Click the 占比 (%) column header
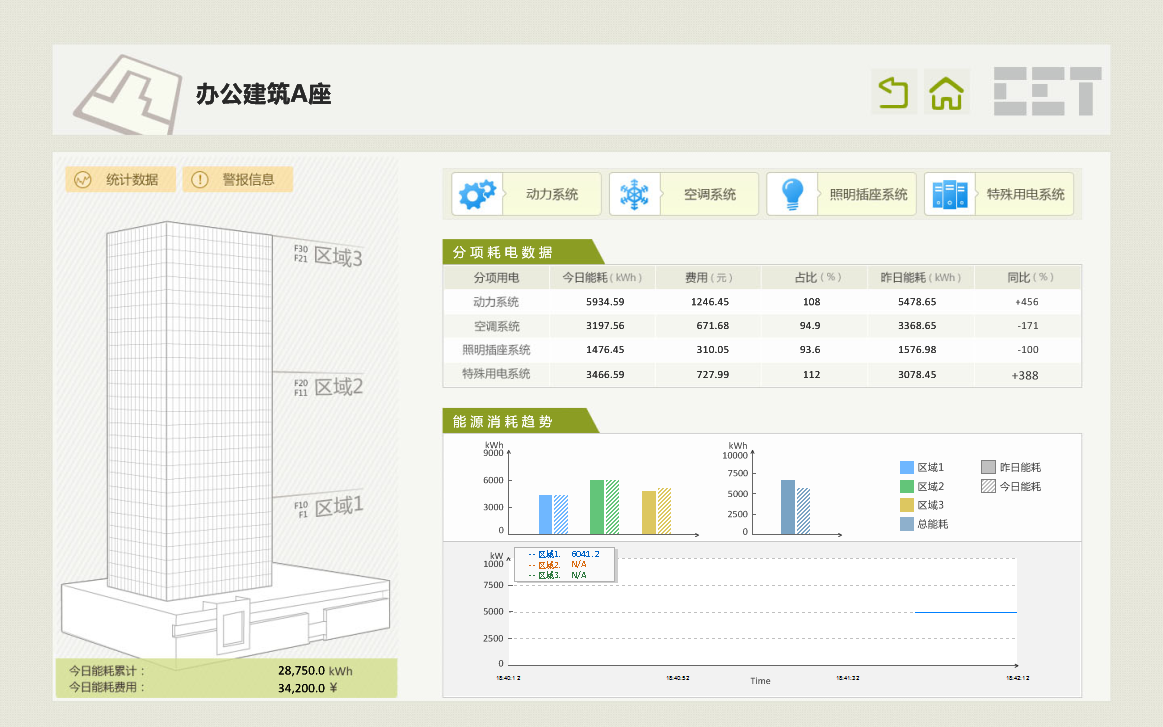Image resolution: width=1163 pixels, height=727 pixels. (814, 277)
